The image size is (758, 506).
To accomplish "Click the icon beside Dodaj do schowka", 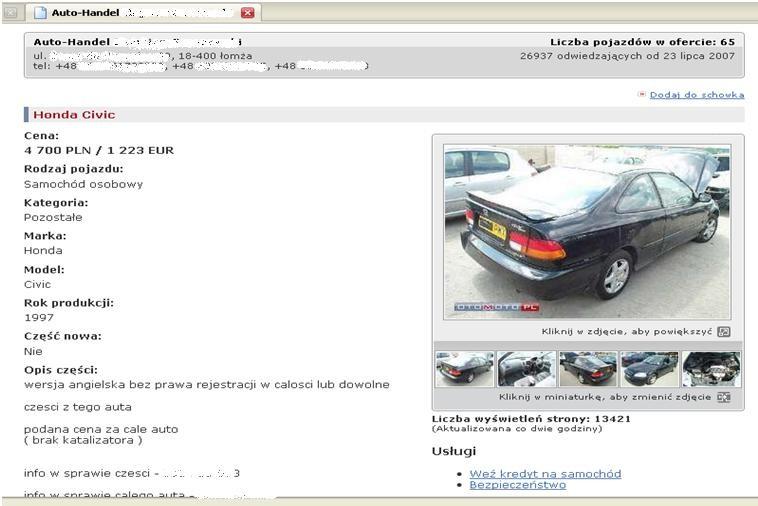I will click(x=642, y=94).
